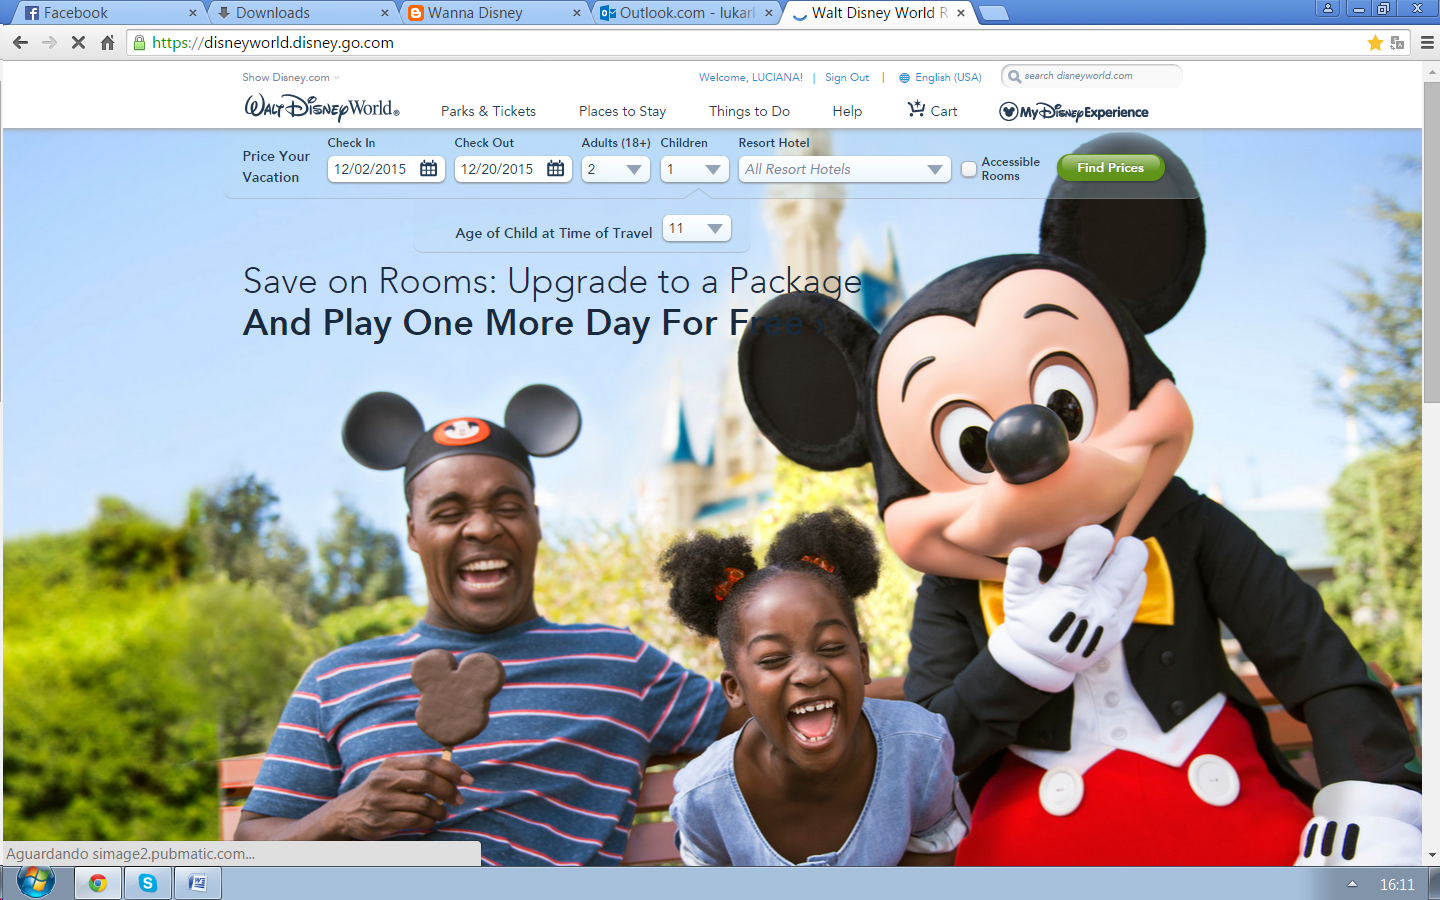This screenshot has height=900, width=1440.
Task: Open the Parks & Tickets menu
Action: (x=488, y=111)
